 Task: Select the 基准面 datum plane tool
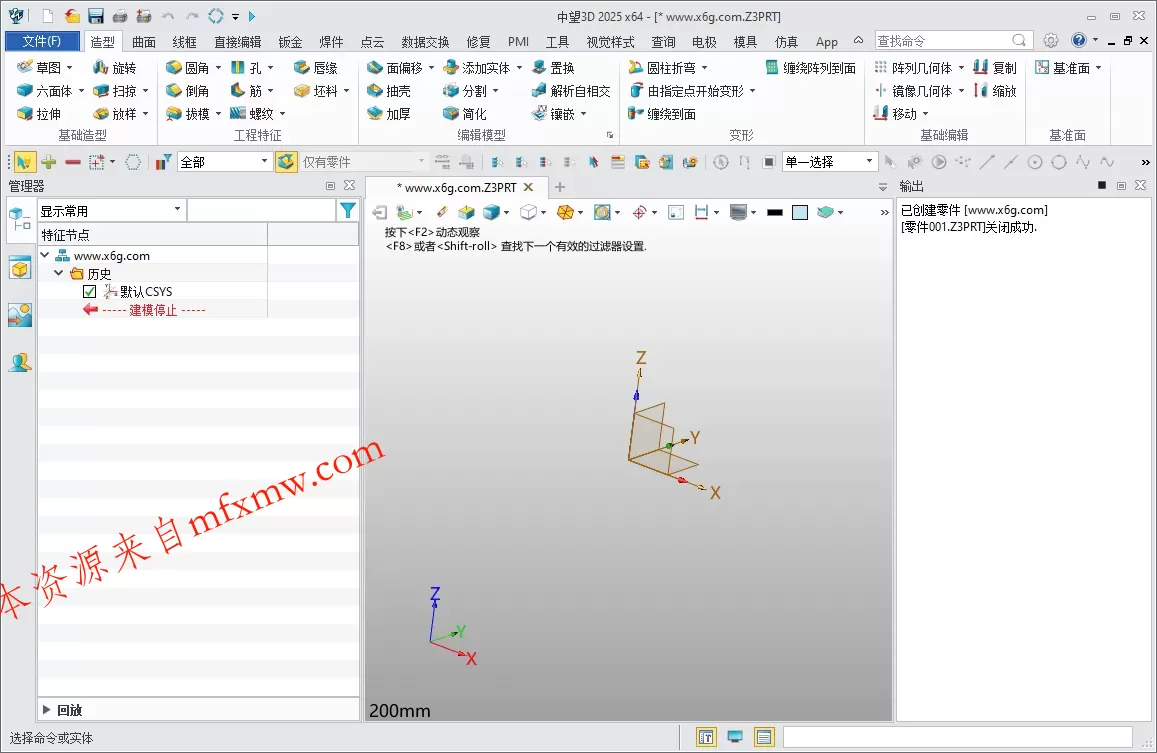tap(1062, 67)
